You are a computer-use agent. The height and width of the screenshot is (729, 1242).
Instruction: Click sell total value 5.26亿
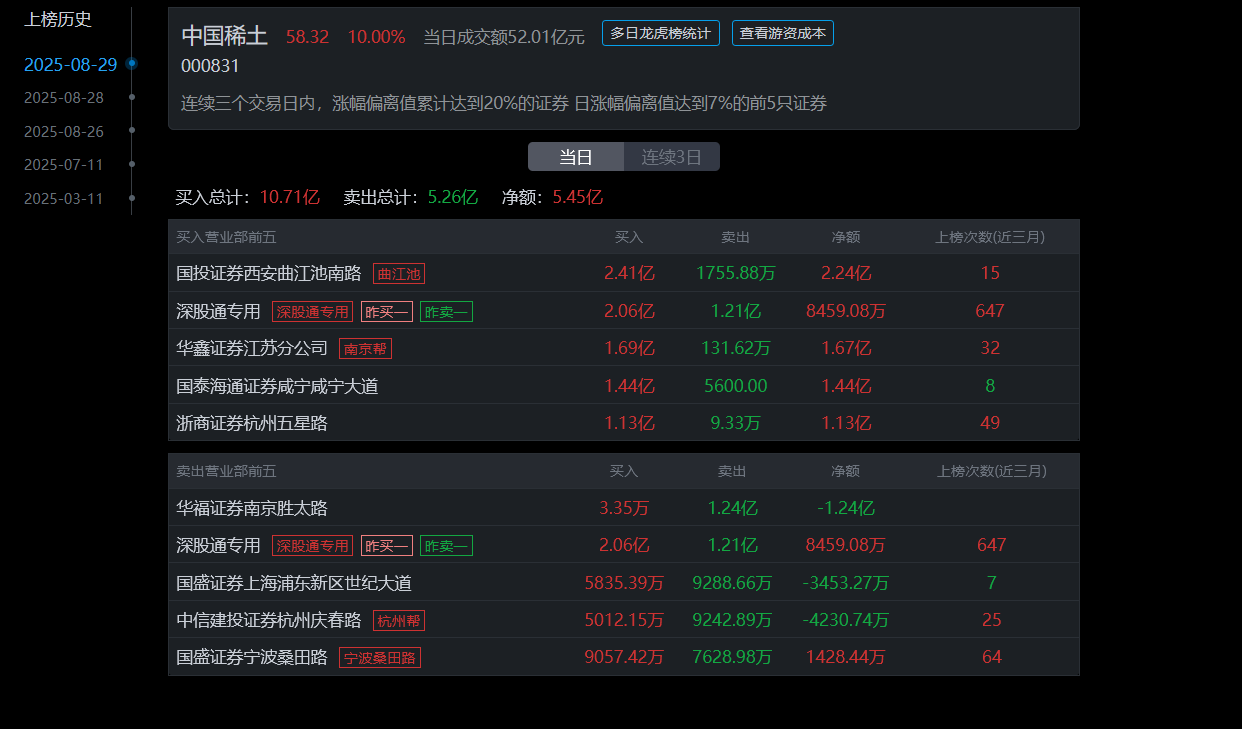click(452, 197)
